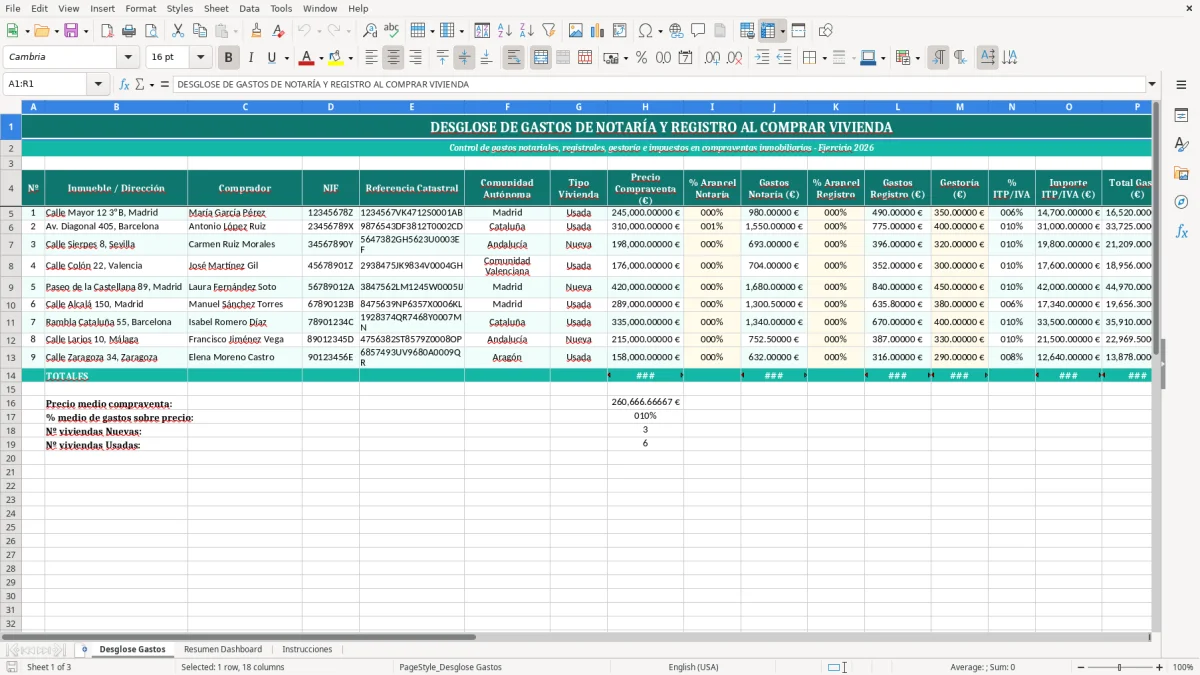Click the Insert Chart icon
Image resolution: width=1200 pixels, height=675 pixels.
598,31
